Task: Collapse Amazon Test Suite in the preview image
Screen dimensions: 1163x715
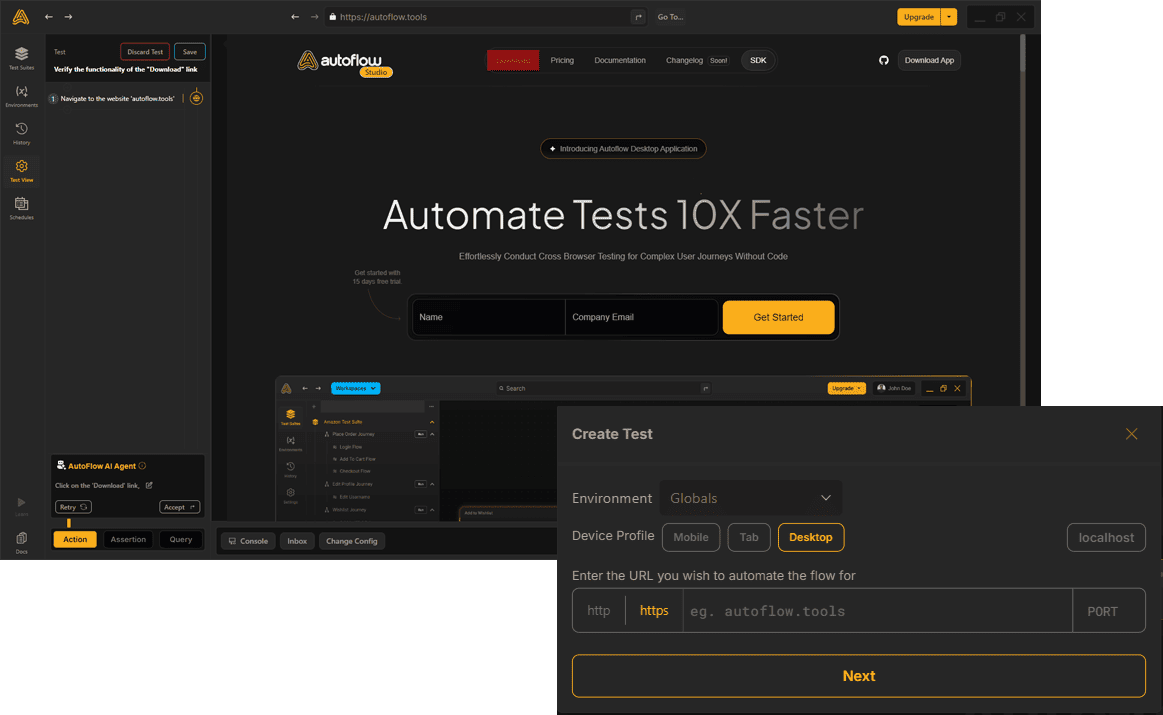Action: [432, 421]
